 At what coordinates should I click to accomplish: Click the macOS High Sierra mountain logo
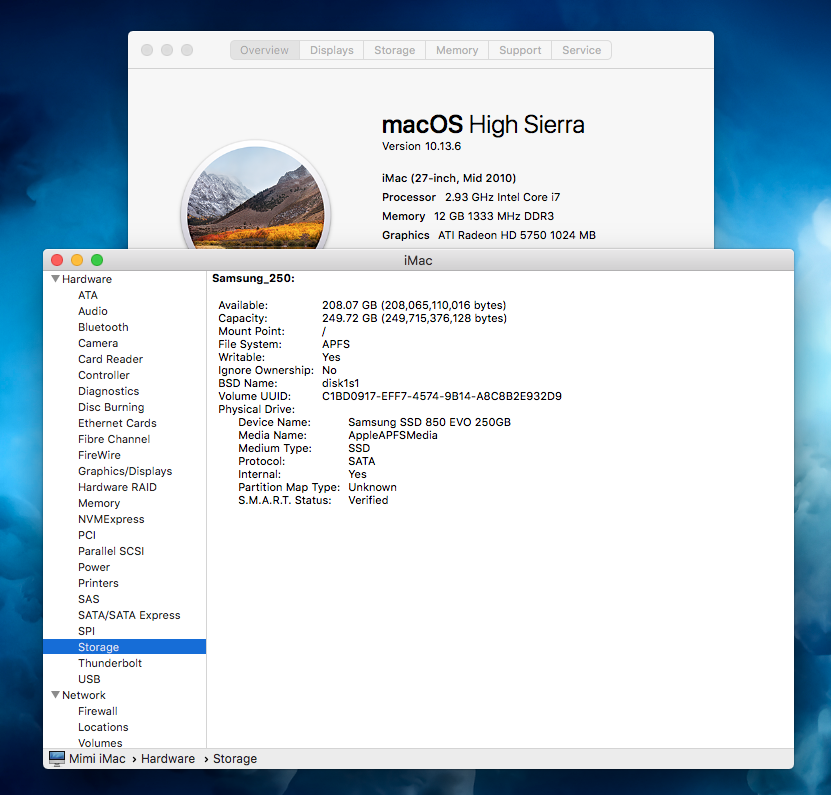255,197
